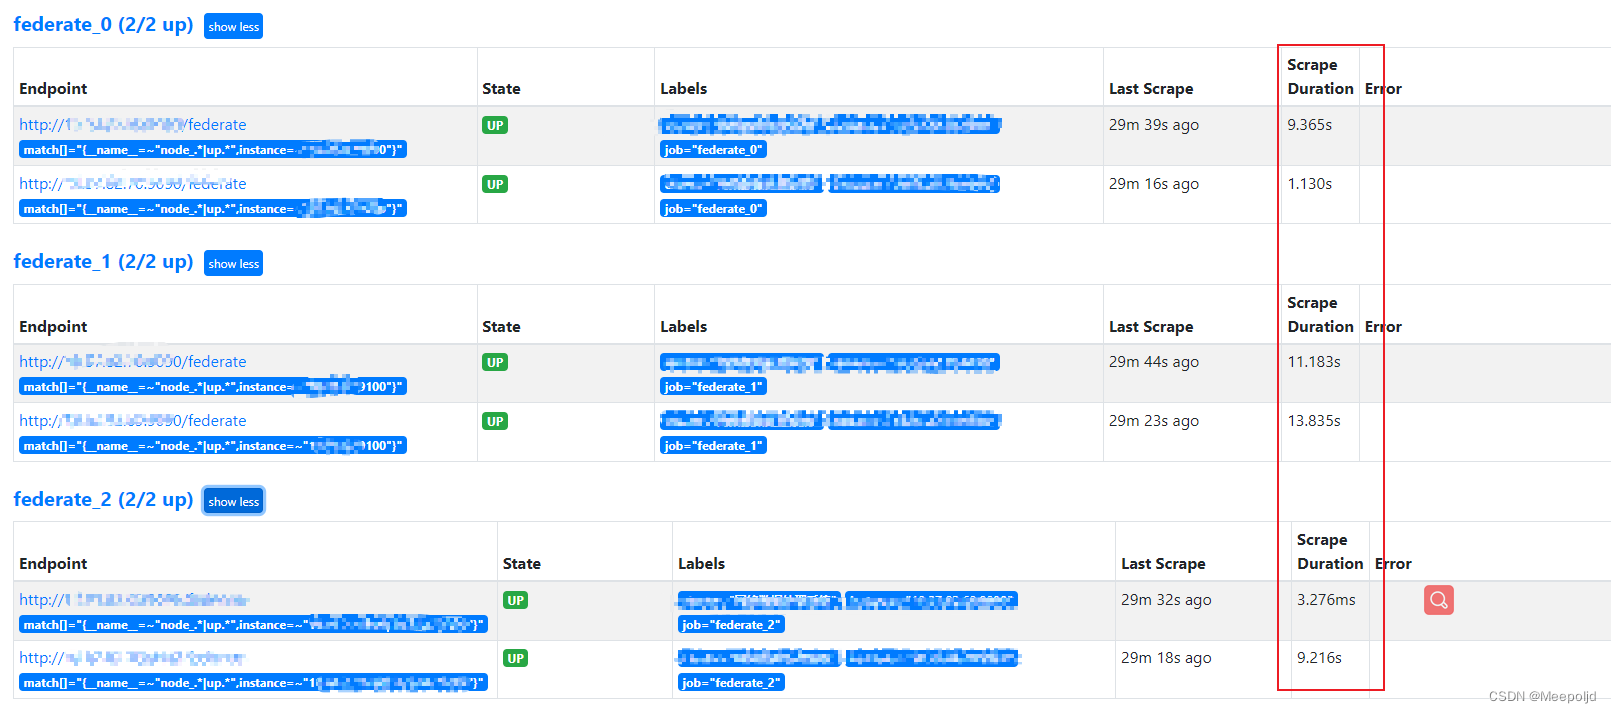Screen dimensions: 1611x713
Task: Select the 9.216s scrape duration value
Action: coord(1320,658)
